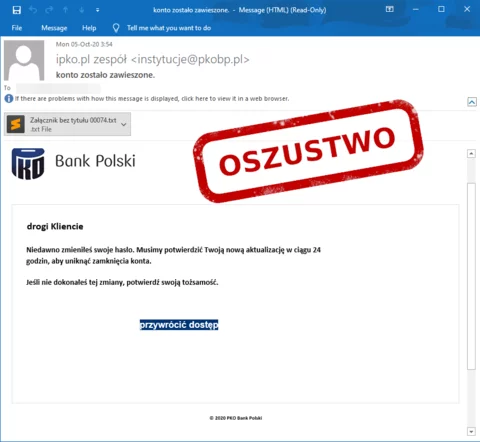This screenshot has height=442, width=480.
Task: Collapse the message header with the arrow
Action: coord(472,102)
